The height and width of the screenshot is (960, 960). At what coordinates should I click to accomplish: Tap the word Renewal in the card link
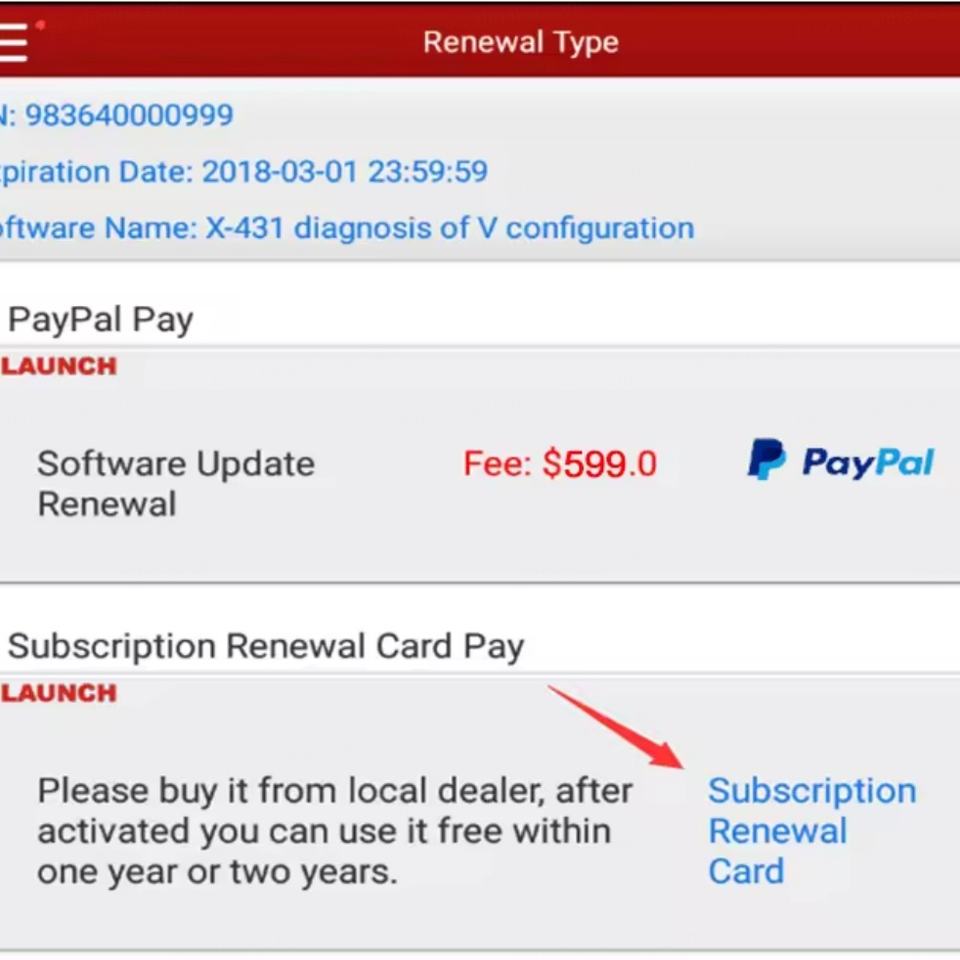[x=778, y=831]
